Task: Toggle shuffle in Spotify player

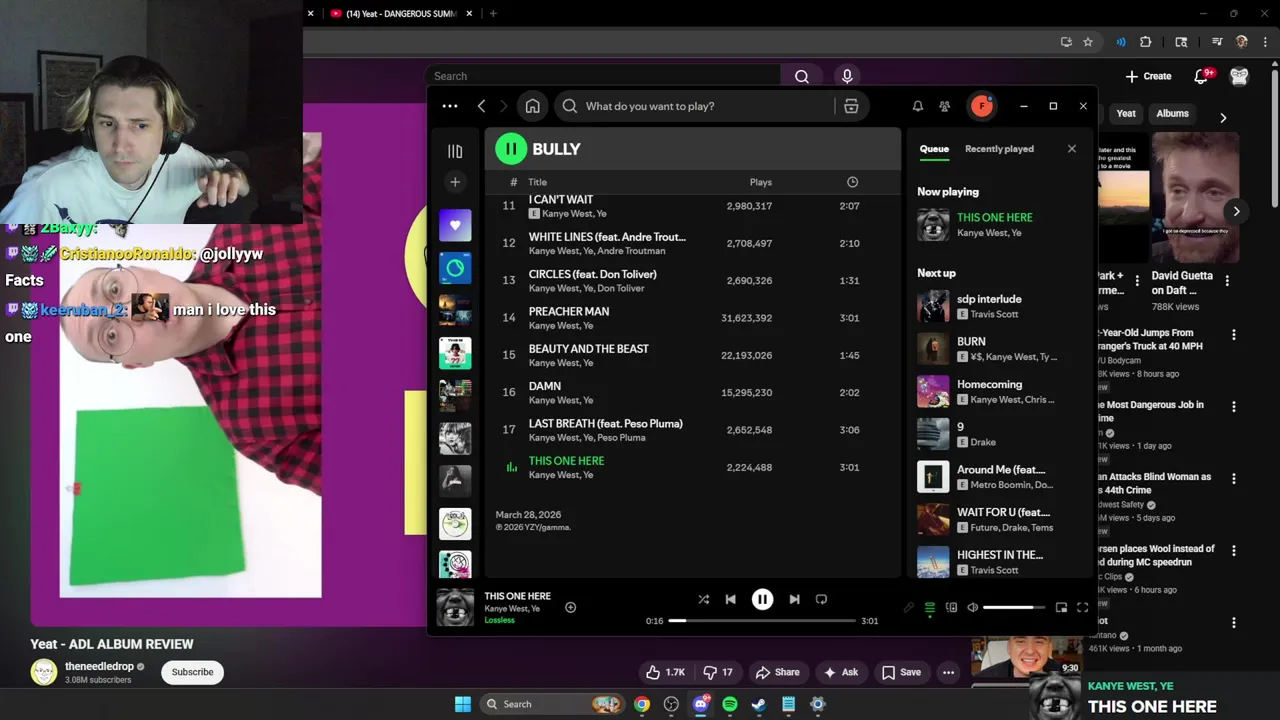Action: point(703,599)
